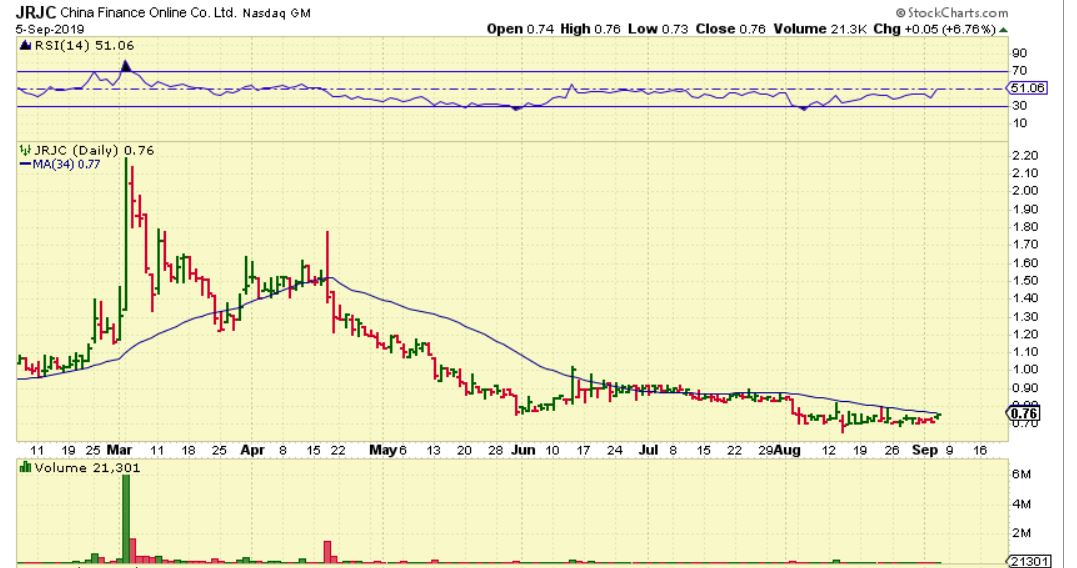Image resolution: width=1077 pixels, height=568 pixels.
Task: Click the Mar label on date axis
Action: [x=120, y=451]
